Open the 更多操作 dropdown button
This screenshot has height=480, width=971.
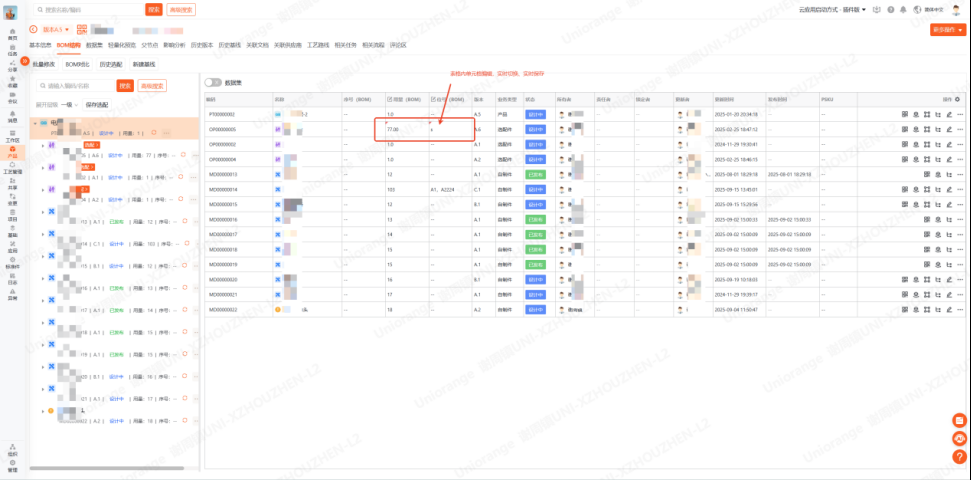(948, 30)
